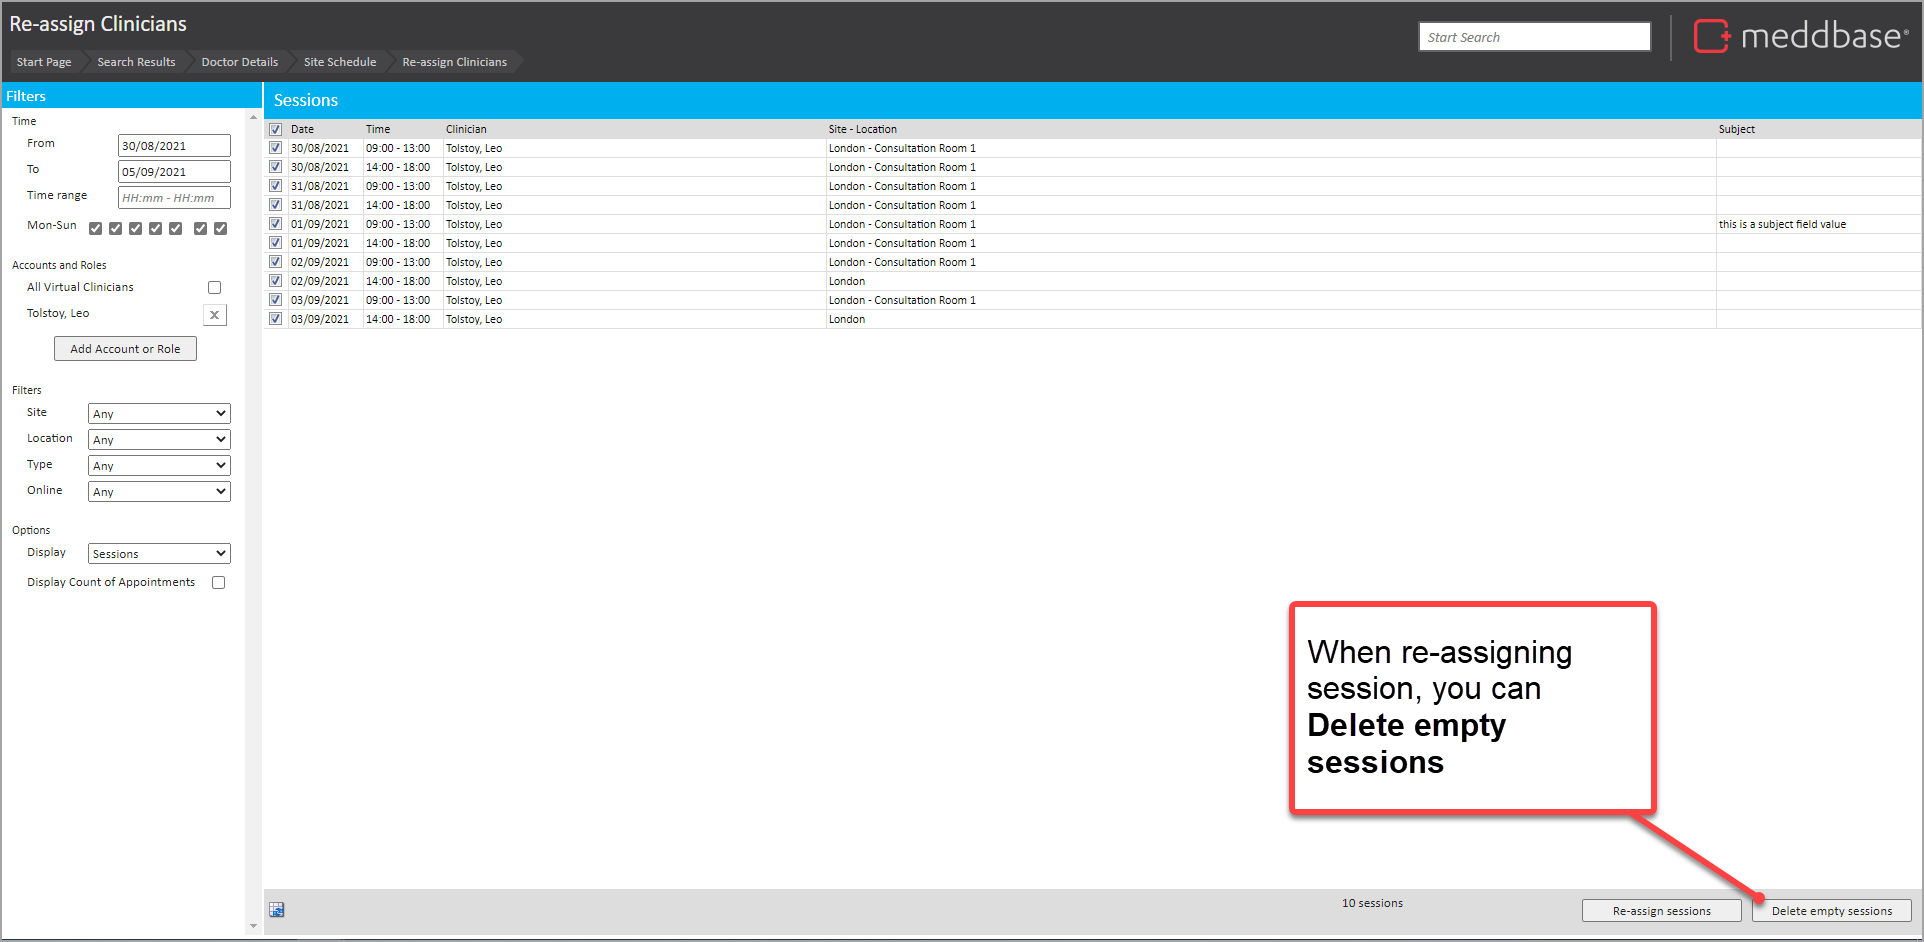
Task: Expand the Location filter dropdown
Action: (159, 440)
